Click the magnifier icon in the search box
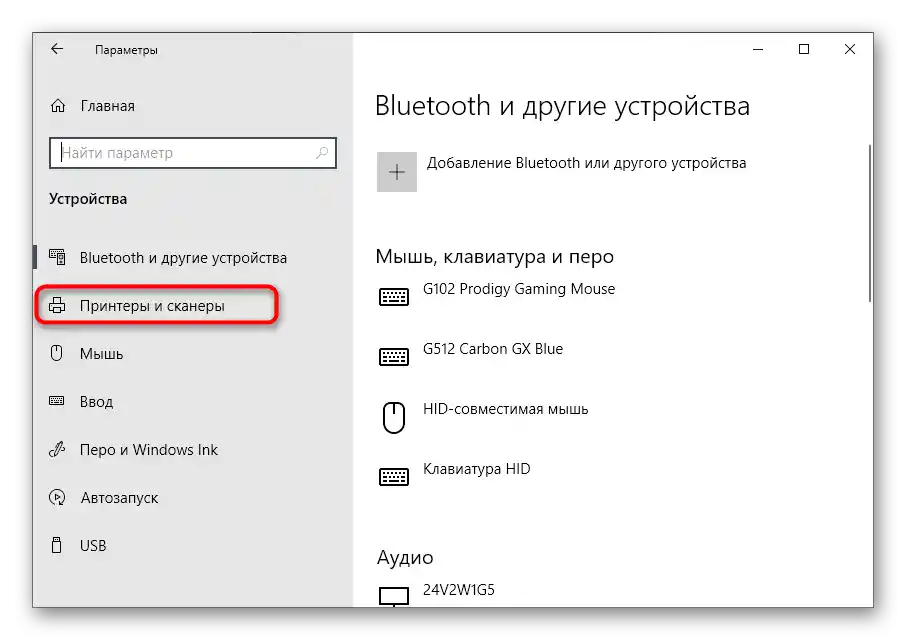 tap(322, 152)
